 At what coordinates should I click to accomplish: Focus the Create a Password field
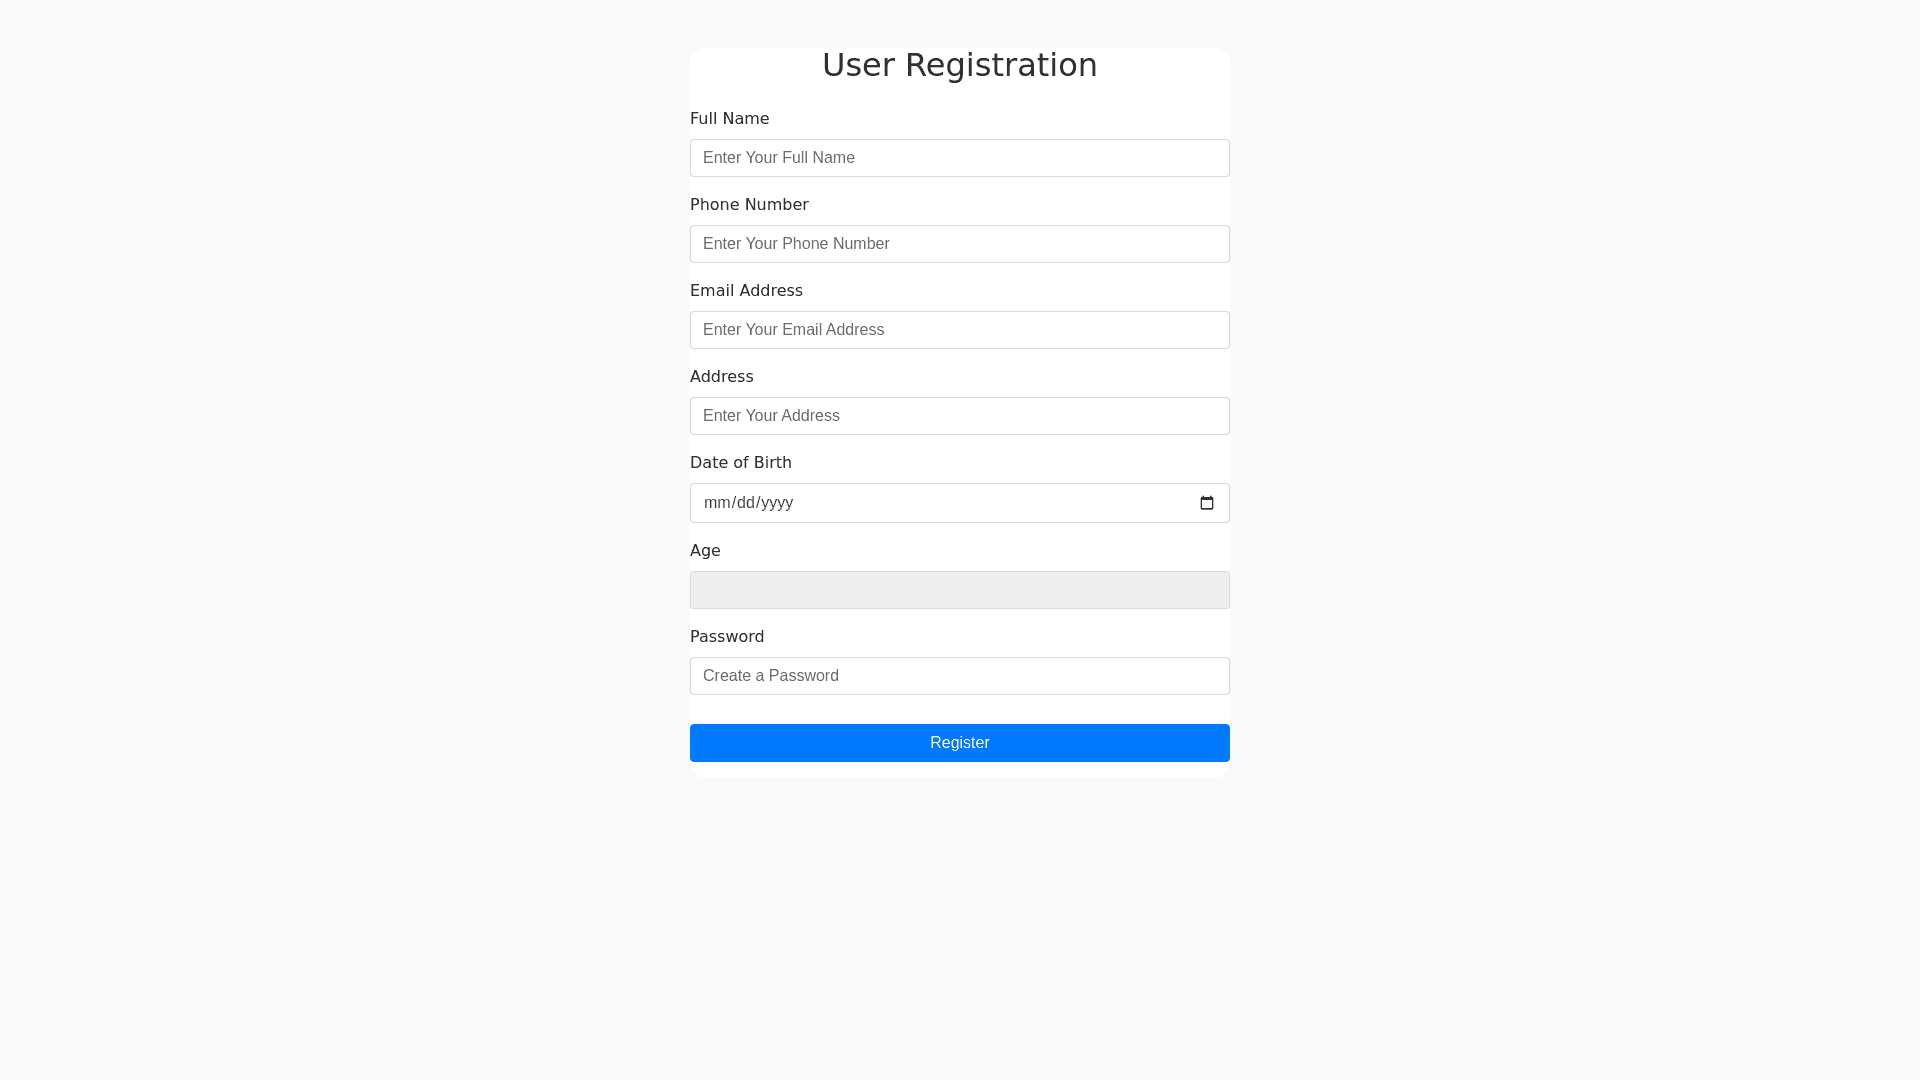tap(959, 676)
